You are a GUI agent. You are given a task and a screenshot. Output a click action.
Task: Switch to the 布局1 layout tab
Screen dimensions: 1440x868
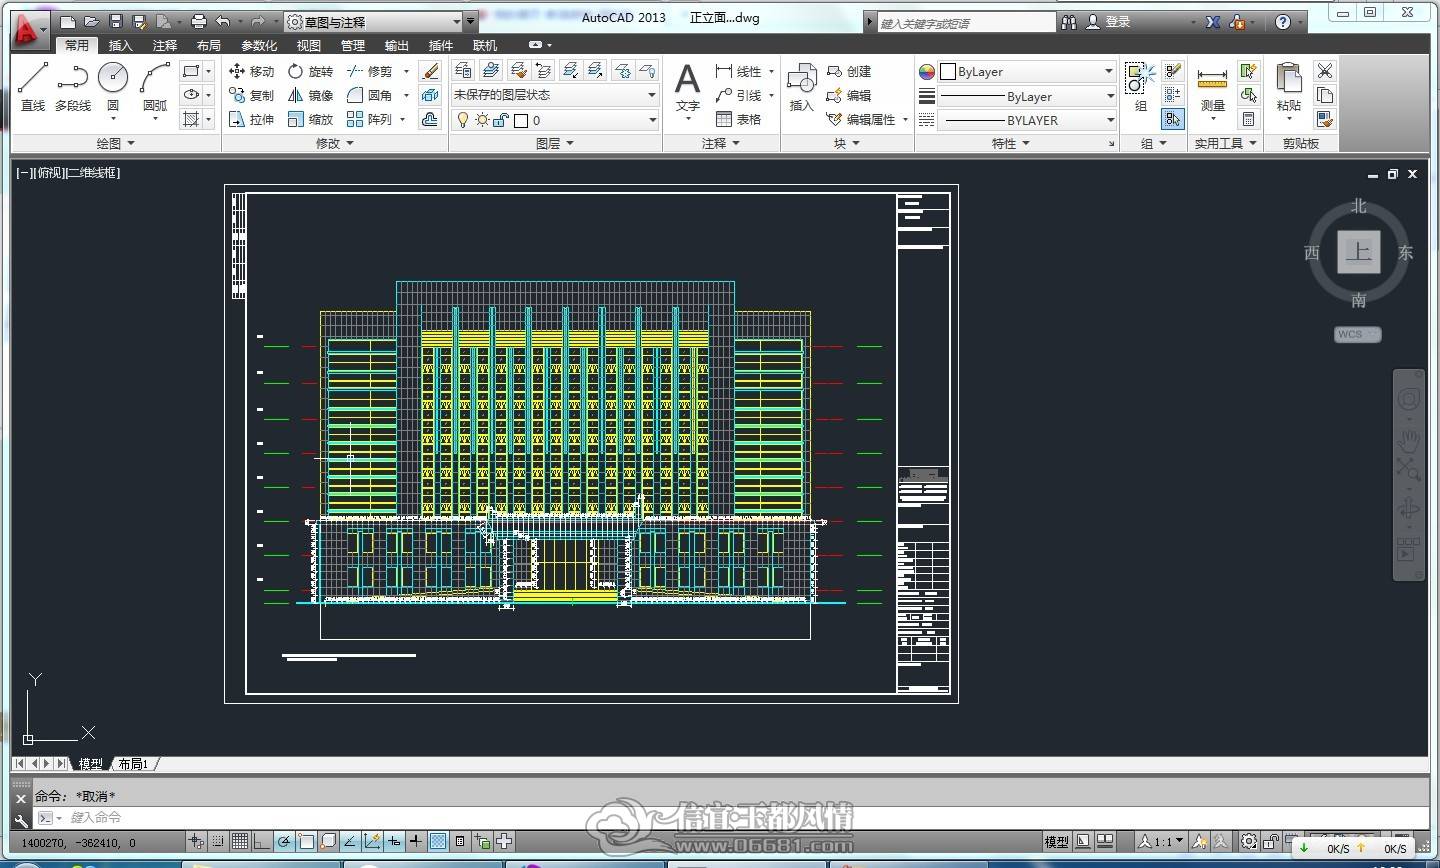click(133, 764)
